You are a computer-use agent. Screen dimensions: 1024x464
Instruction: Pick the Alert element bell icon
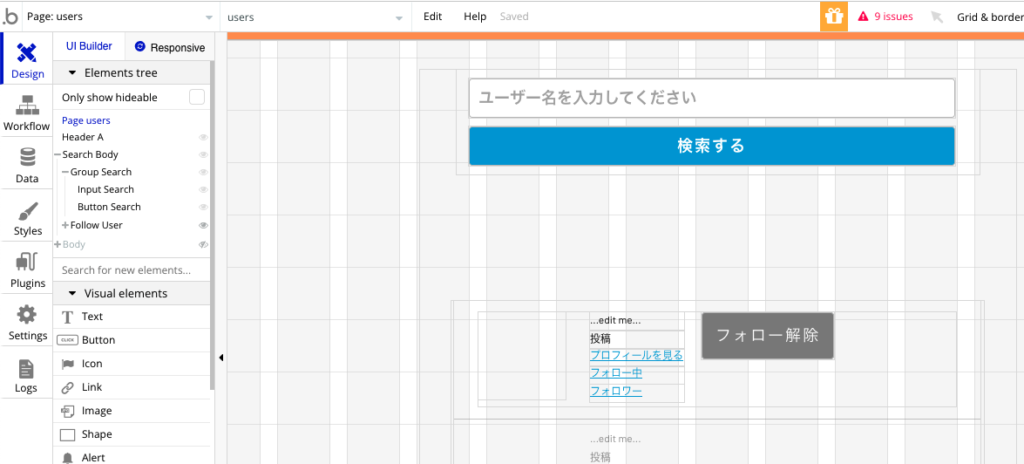(67, 458)
